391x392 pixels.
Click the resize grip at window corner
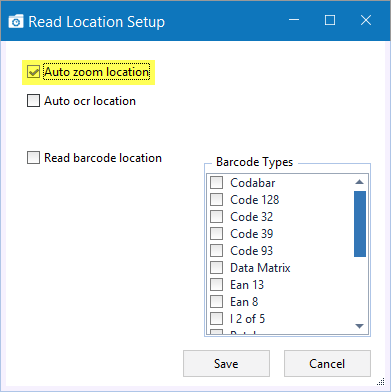click(x=381, y=382)
